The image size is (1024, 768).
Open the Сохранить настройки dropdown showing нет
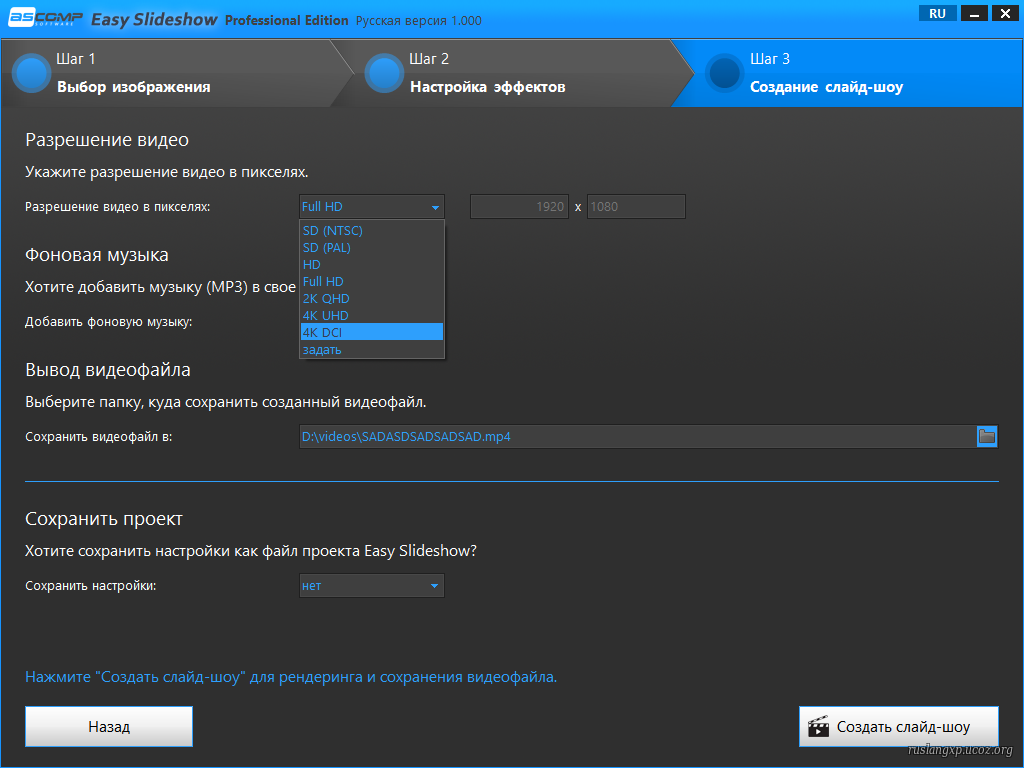coord(372,586)
